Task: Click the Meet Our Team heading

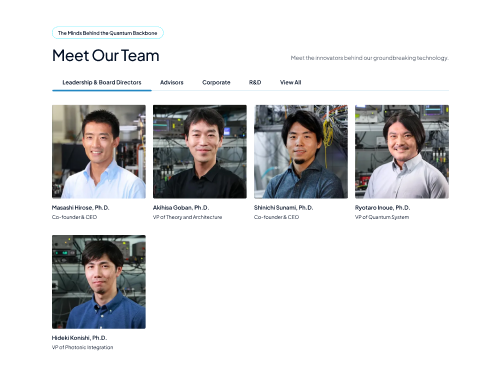Action: [x=106, y=55]
